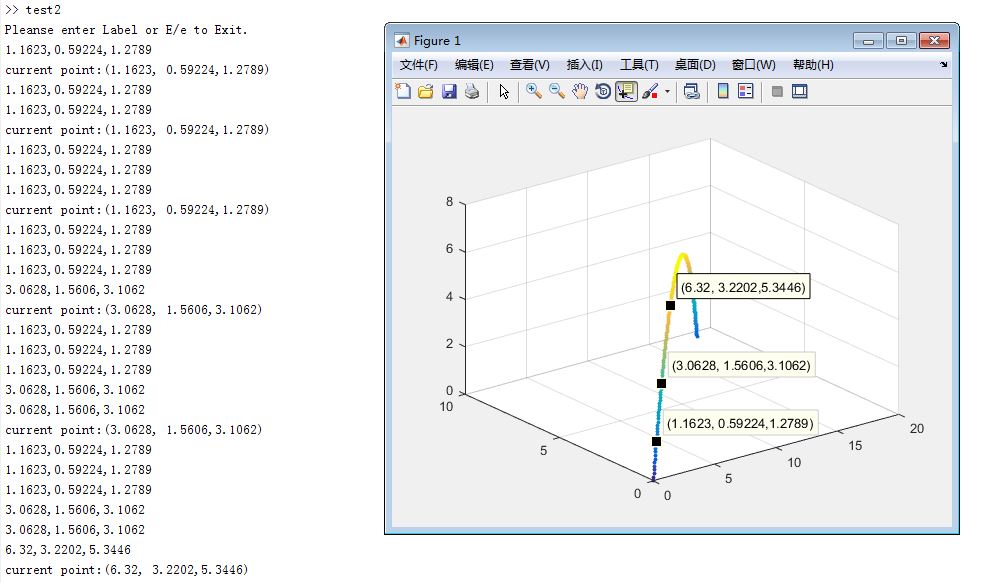This screenshot has width=997, height=583.
Task: Select the Zoom Out tool
Action: point(557,90)
